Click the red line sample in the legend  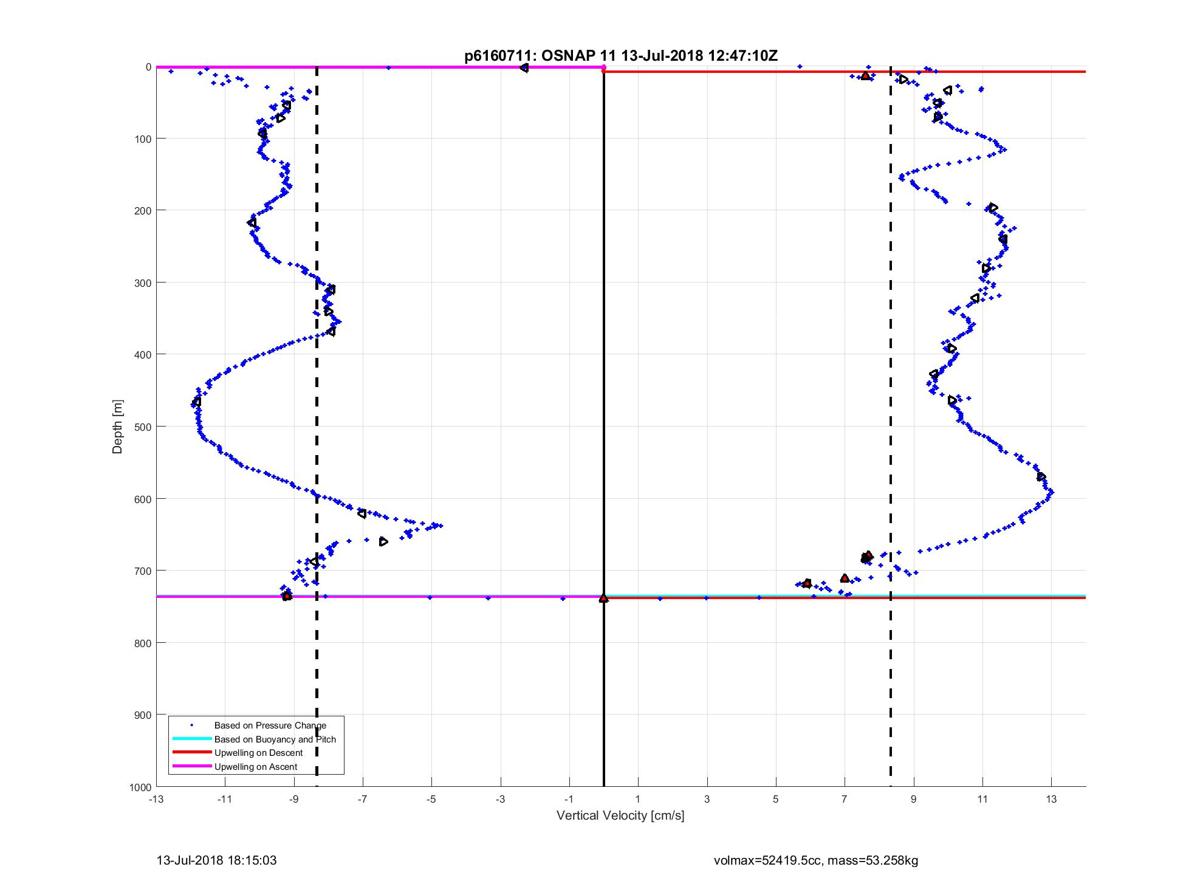191,753
